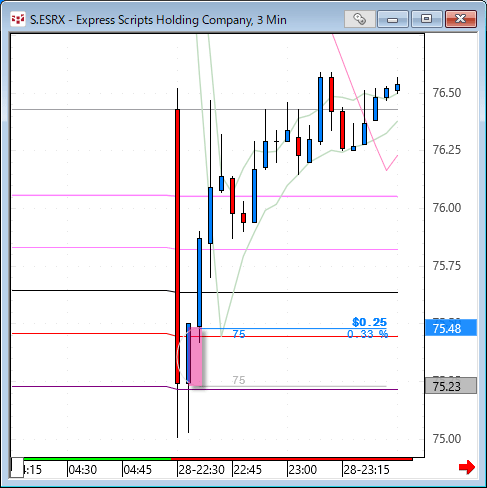Click the $0.25 profit annotation
Image resolution: width=487 pixels, height=488 pixels.
click(369, 322)
